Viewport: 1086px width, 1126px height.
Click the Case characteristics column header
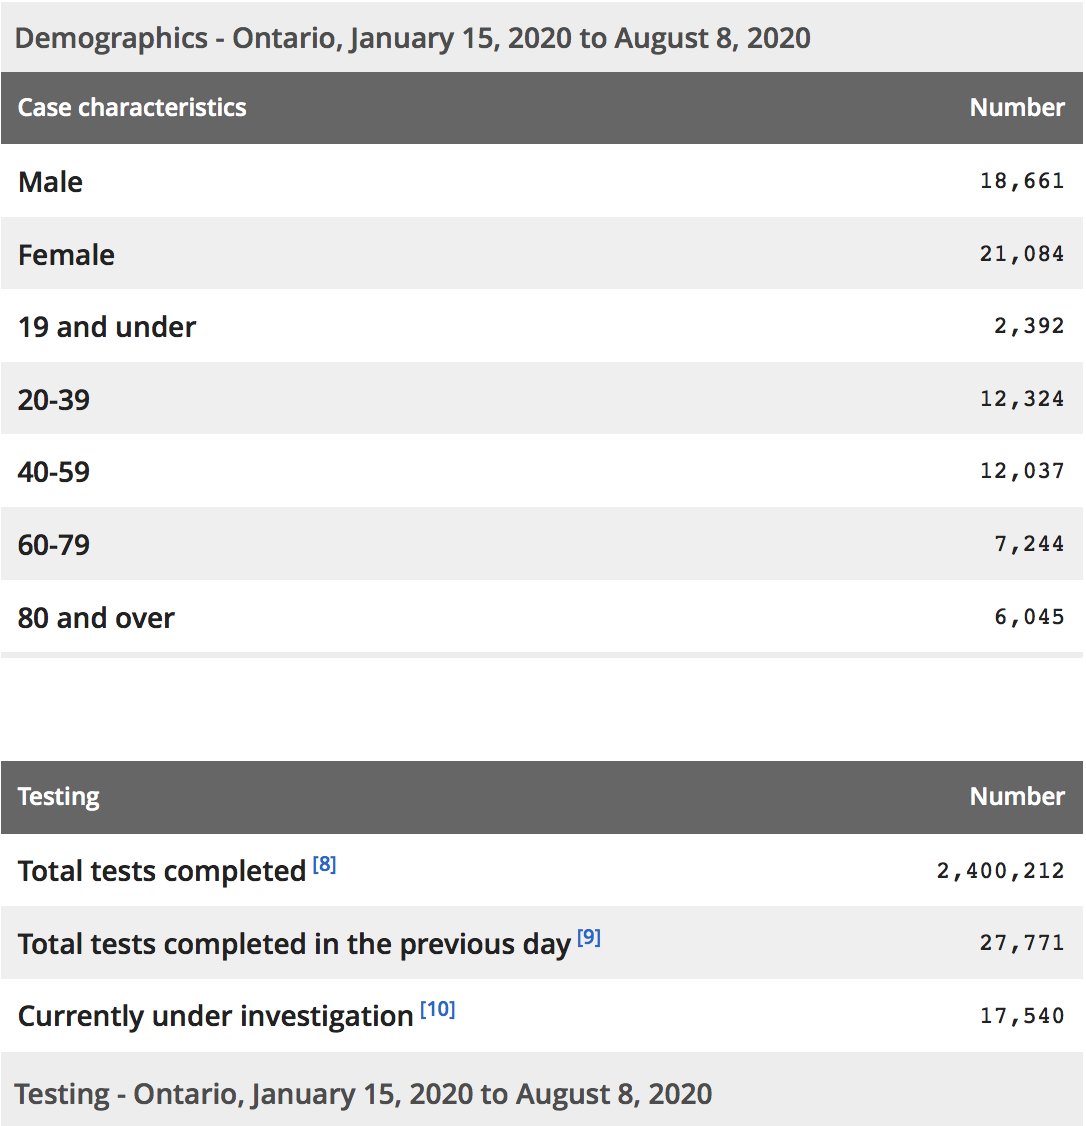coord(132,107)
